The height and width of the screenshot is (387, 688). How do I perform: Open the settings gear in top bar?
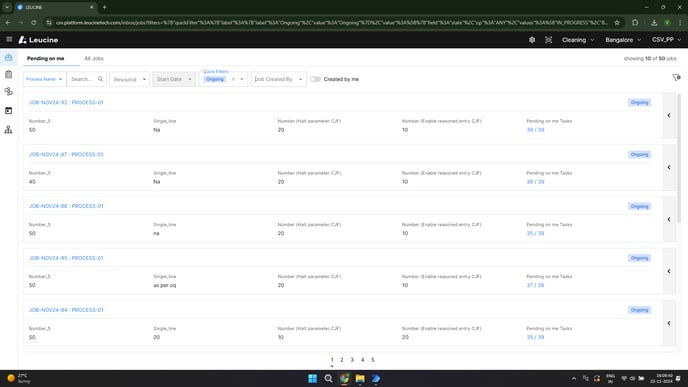532,40
